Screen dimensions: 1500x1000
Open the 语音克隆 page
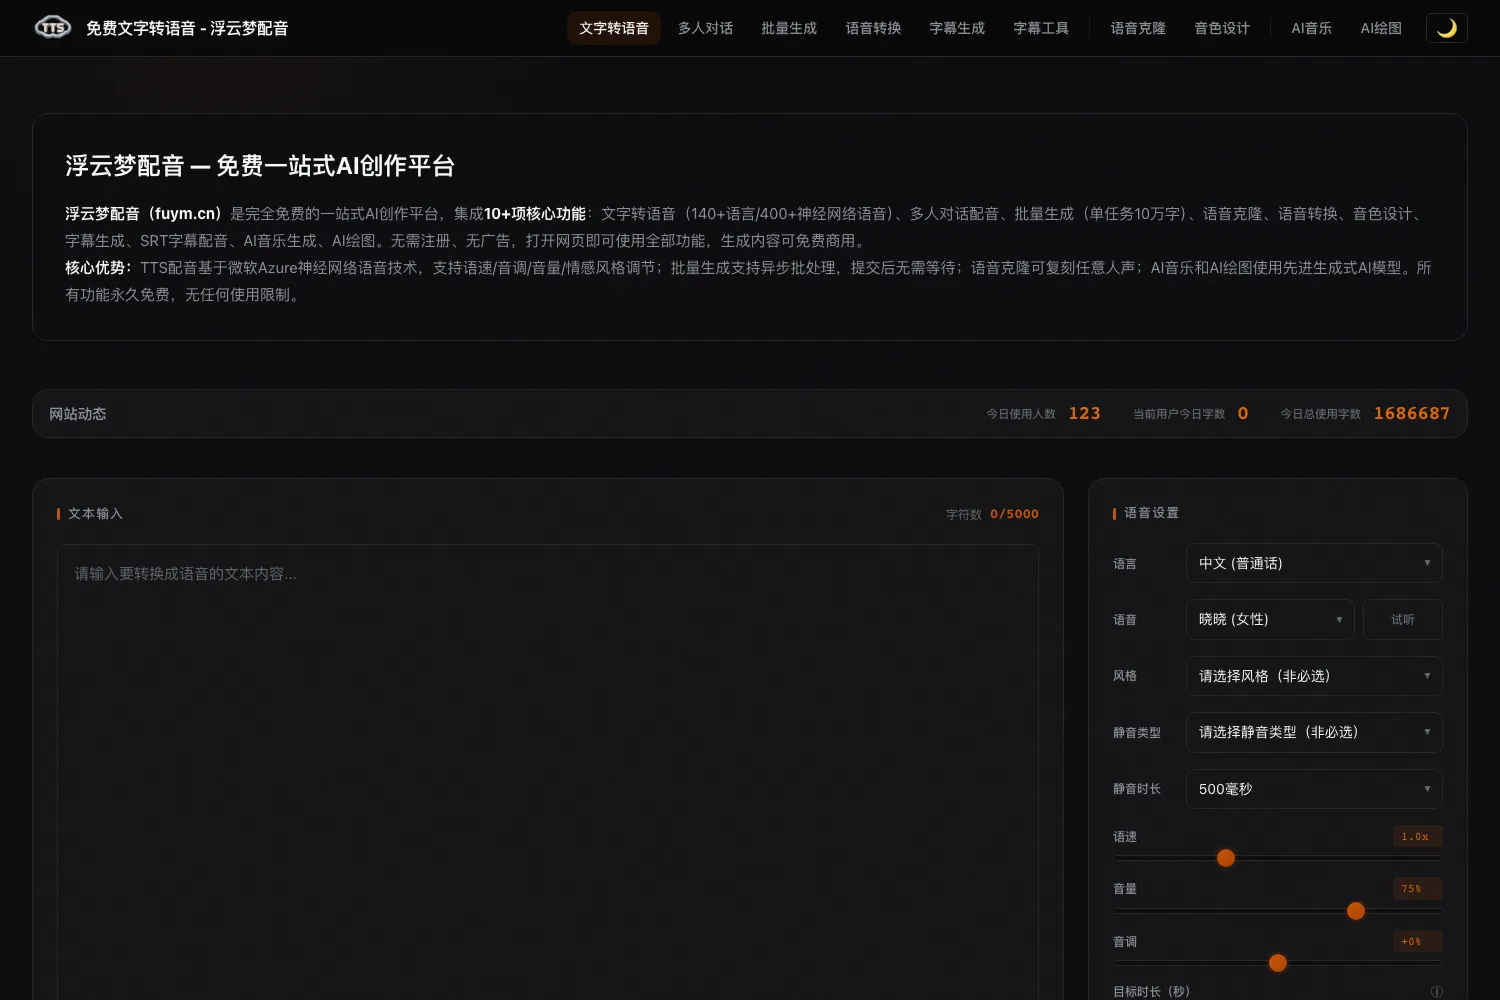[1138, 28]
